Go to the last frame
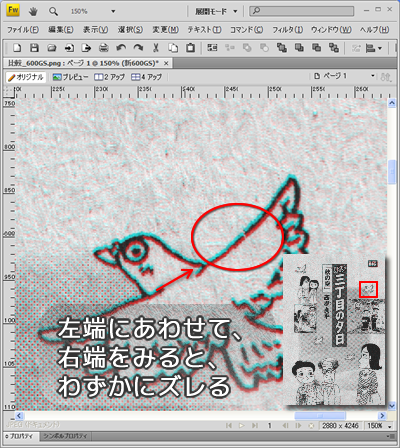 pyautogui.click(x=255, y=426)
